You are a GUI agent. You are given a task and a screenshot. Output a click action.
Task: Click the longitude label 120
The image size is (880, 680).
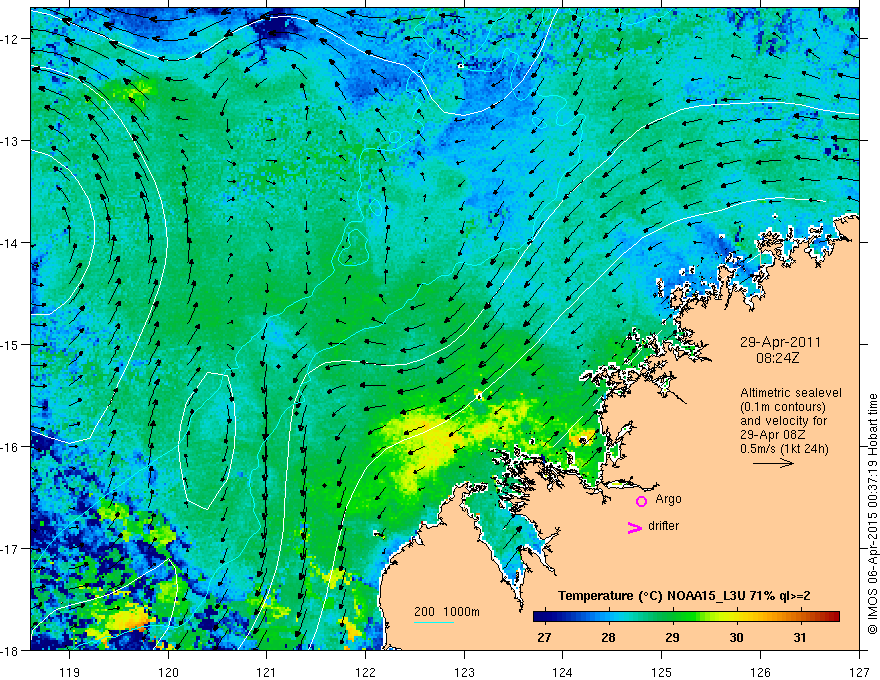[x=168, y=672]
